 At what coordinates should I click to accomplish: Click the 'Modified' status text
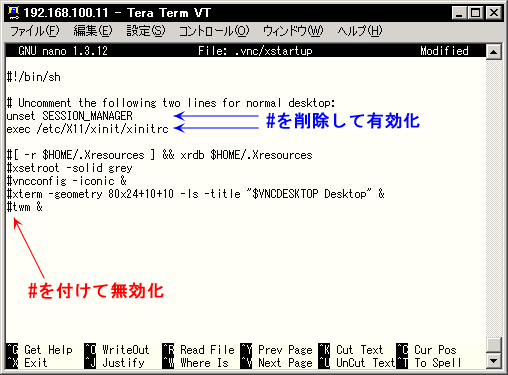[444, 51]
